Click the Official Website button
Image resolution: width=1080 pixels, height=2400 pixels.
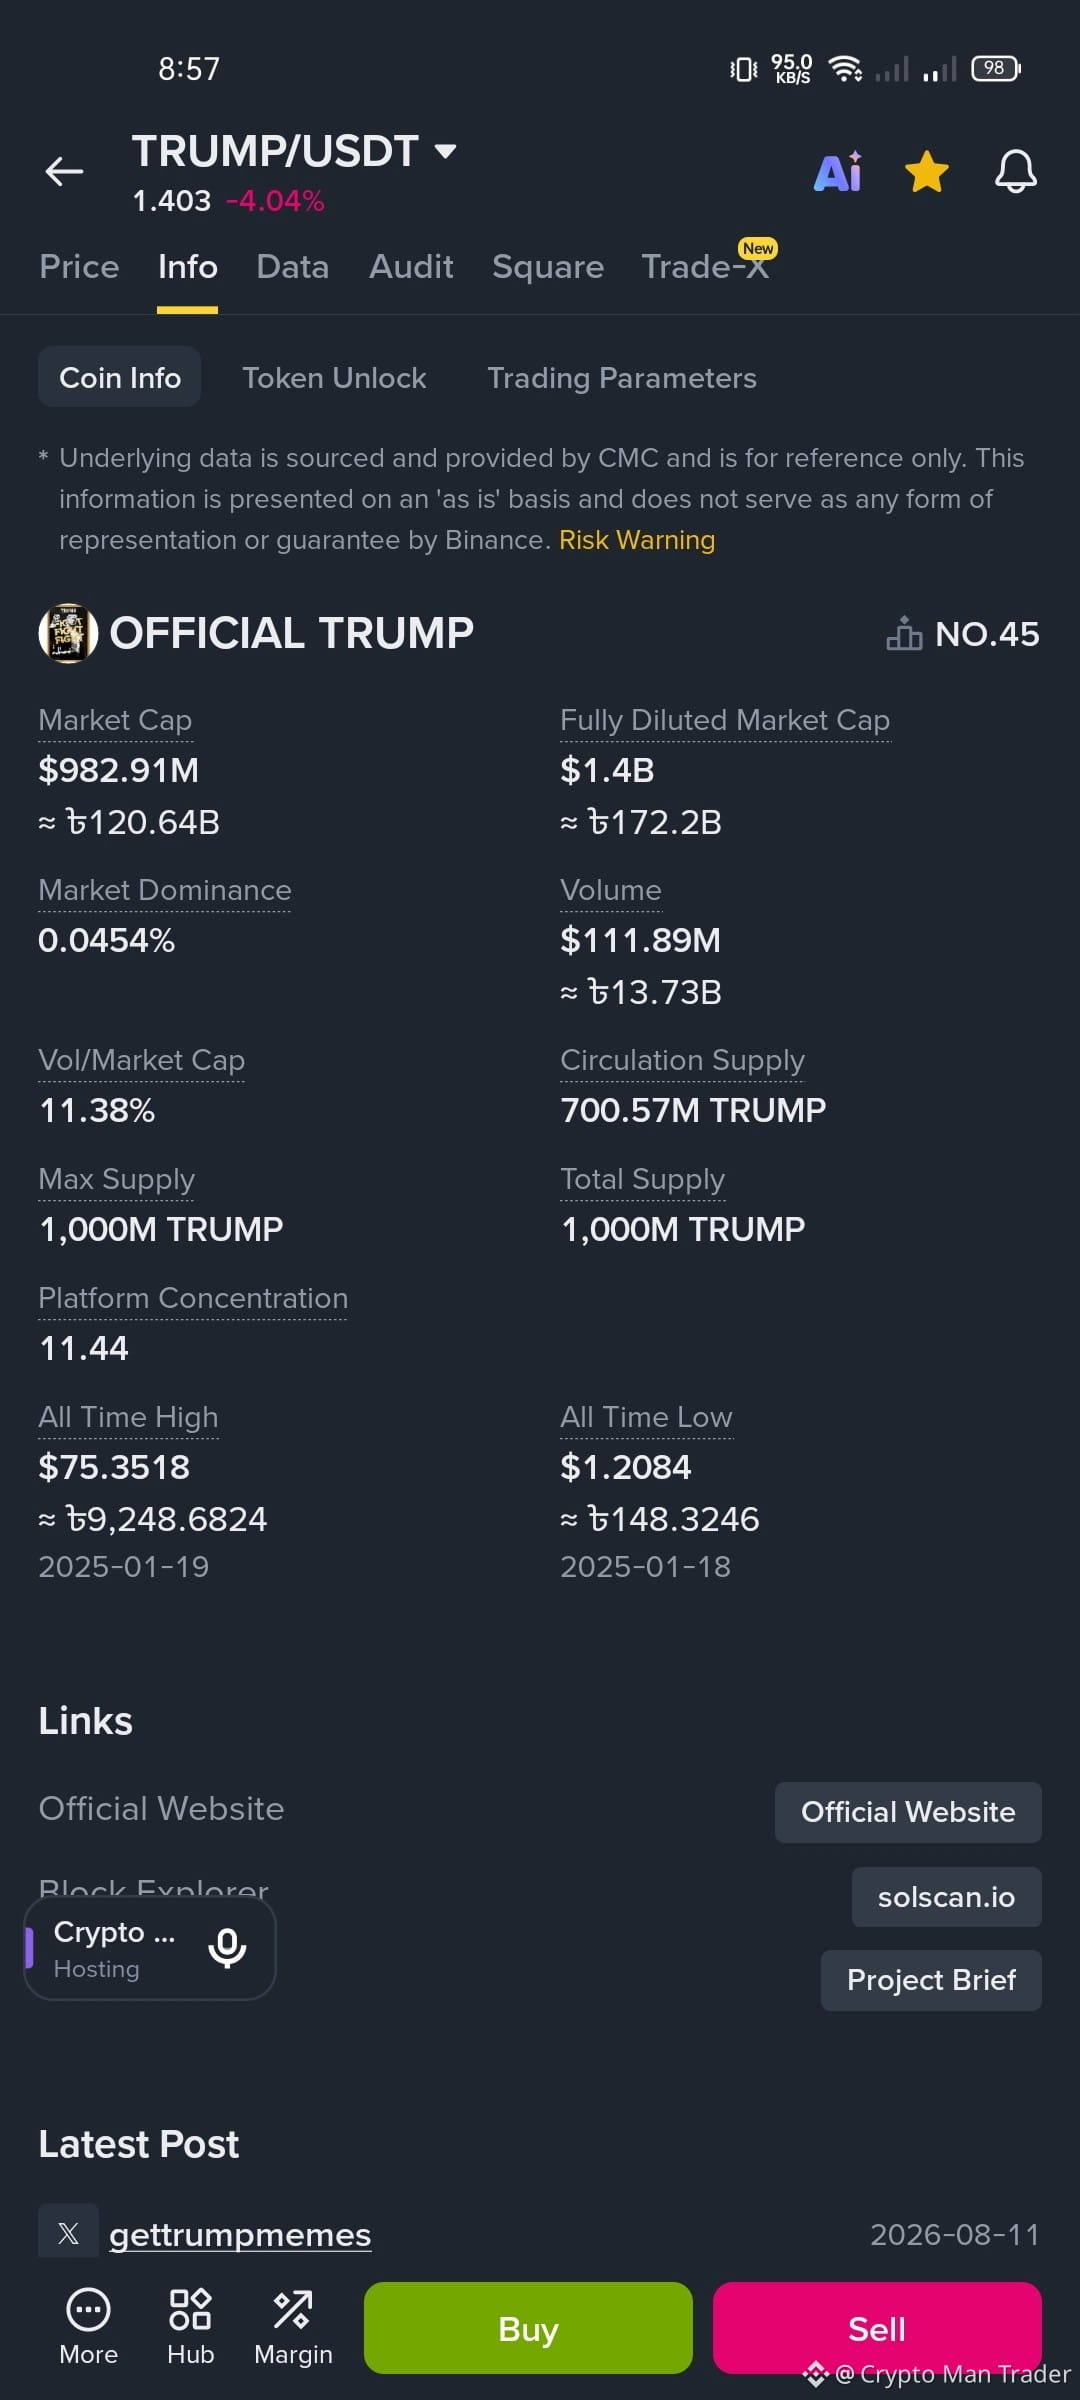[908, 1812]
